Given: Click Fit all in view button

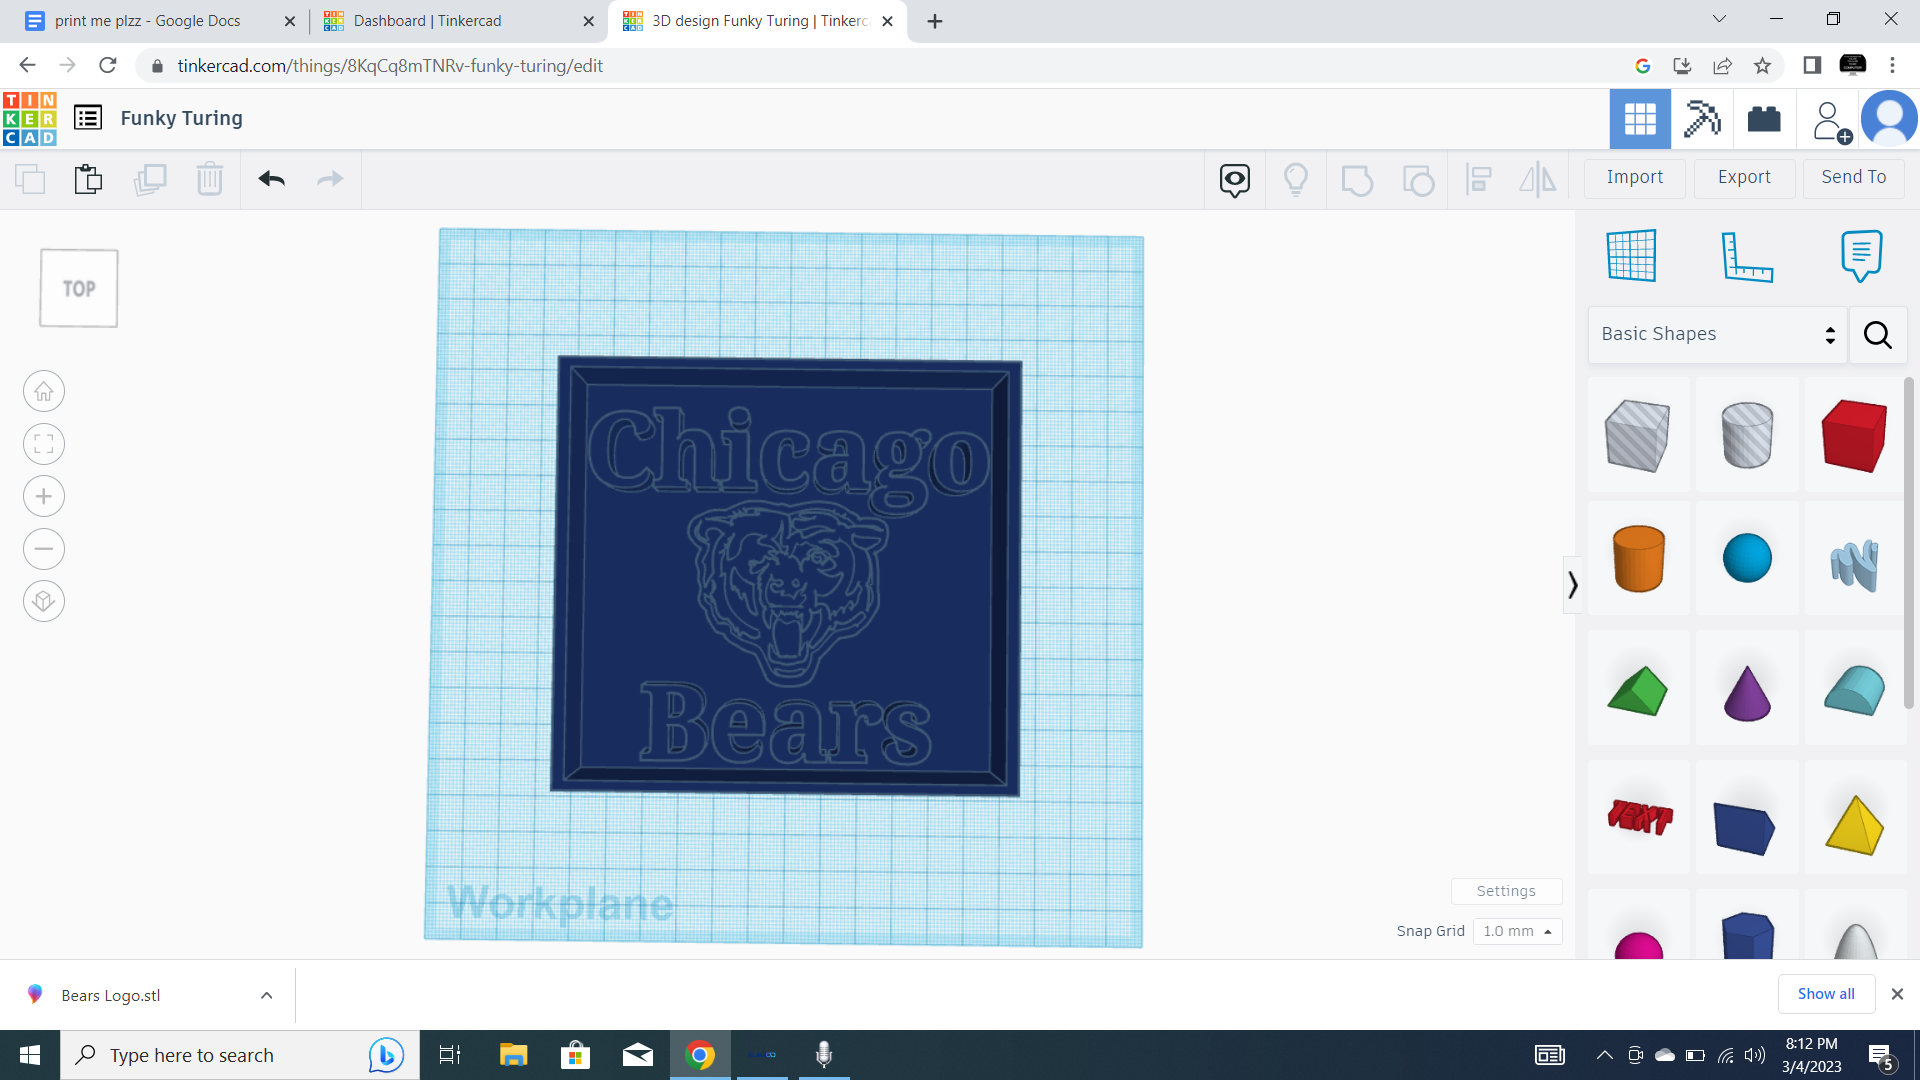Looking at the screenshot, I should (x=44, y=444).
